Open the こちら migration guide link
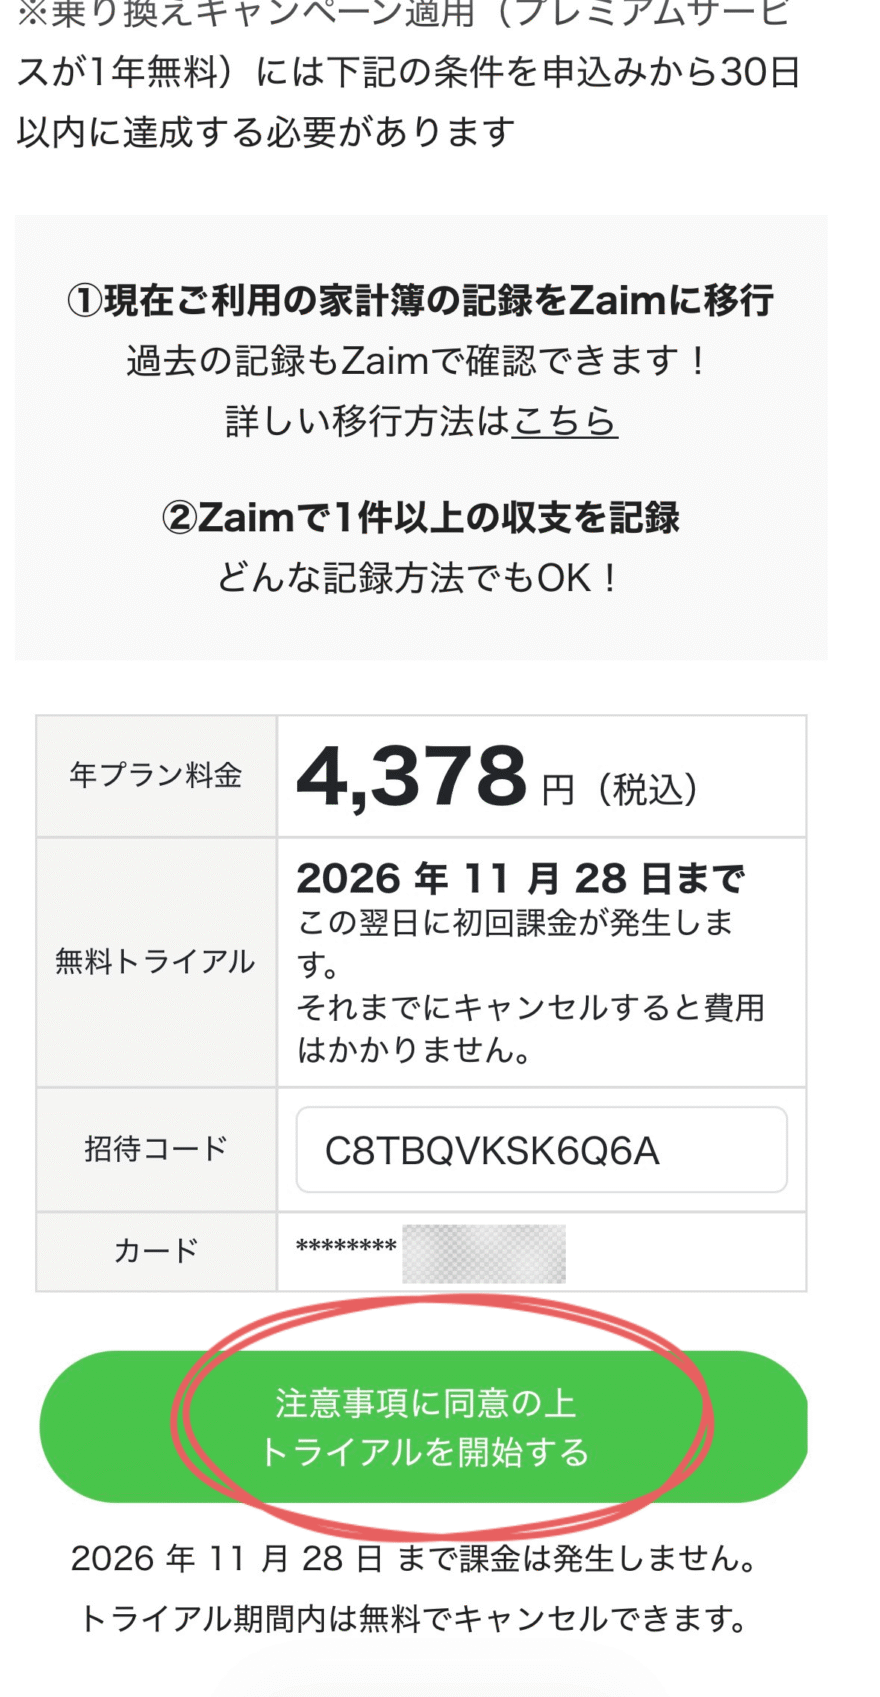This screenshot has height=1697, width=880. (565, 421)
